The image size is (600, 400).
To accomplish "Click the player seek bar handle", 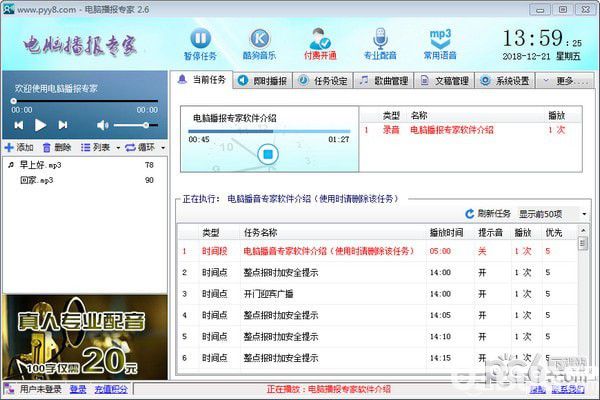I will [x=14, y=101].
